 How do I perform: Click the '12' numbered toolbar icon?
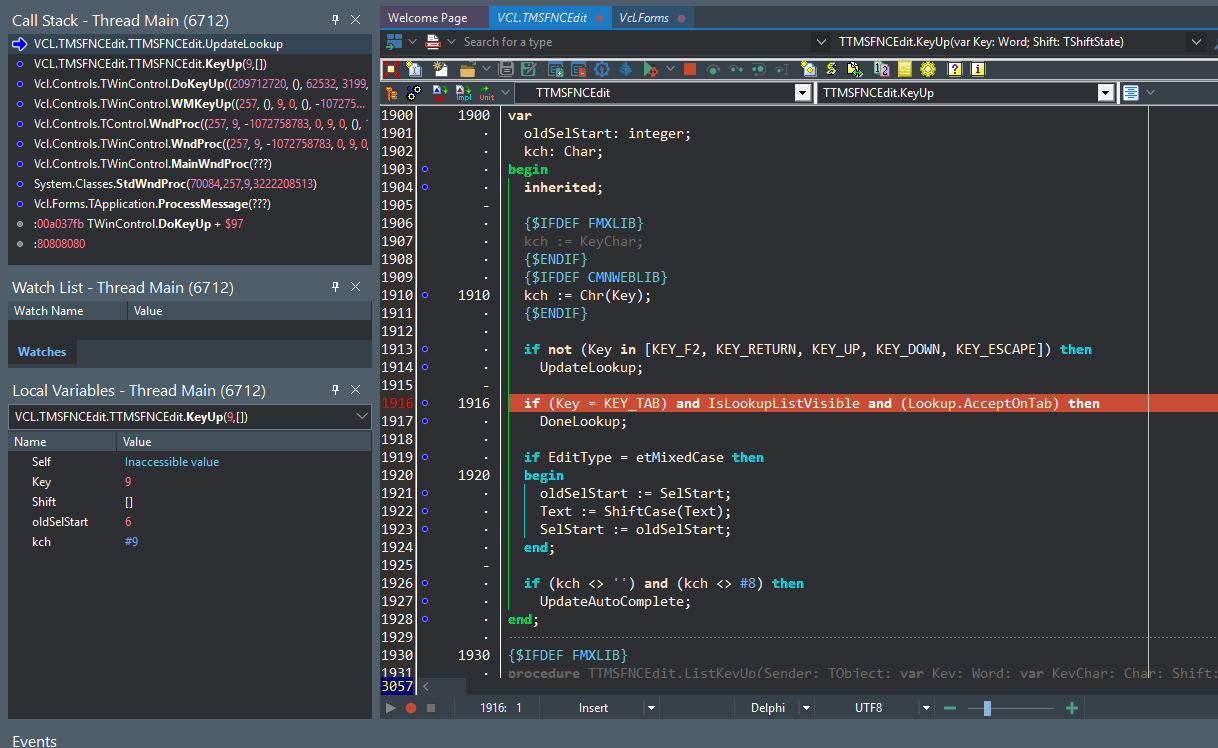881,69
